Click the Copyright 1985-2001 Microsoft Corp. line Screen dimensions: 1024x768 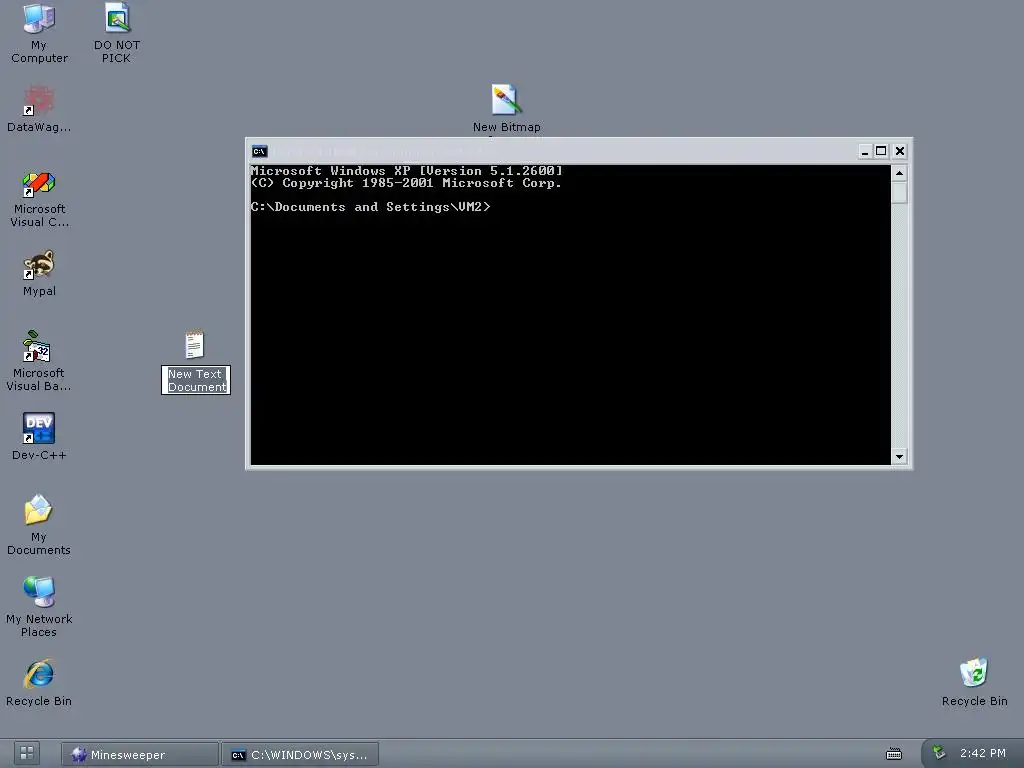[x=406, y=183]
